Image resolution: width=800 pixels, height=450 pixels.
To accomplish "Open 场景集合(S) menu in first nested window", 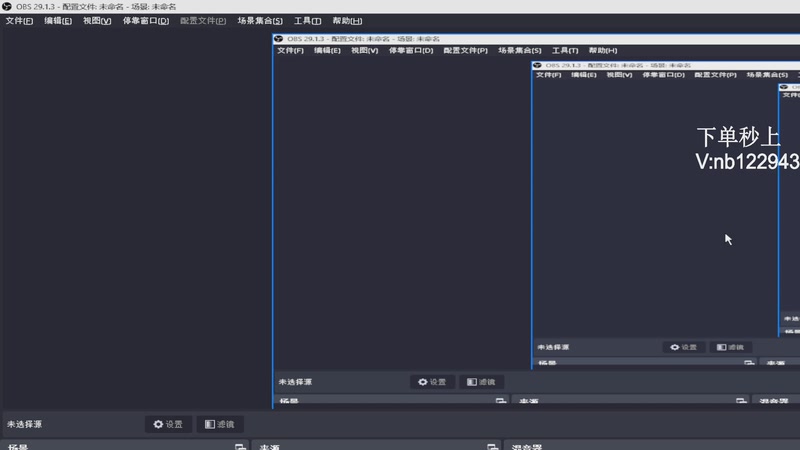I will pos(519,51).
